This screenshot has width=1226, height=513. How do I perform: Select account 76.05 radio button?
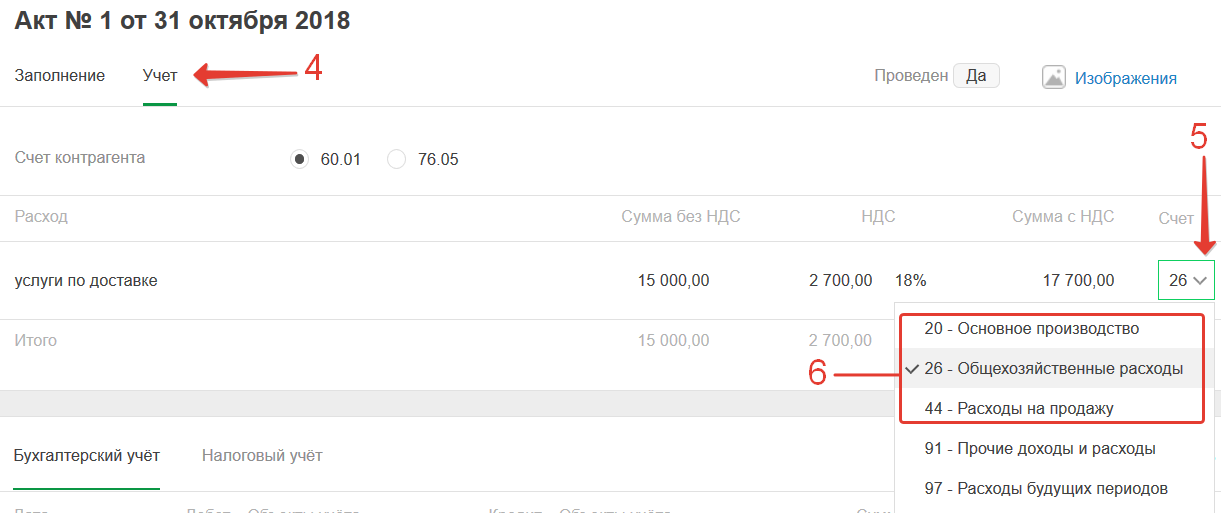pyautogui.click(x=397, y=159)
